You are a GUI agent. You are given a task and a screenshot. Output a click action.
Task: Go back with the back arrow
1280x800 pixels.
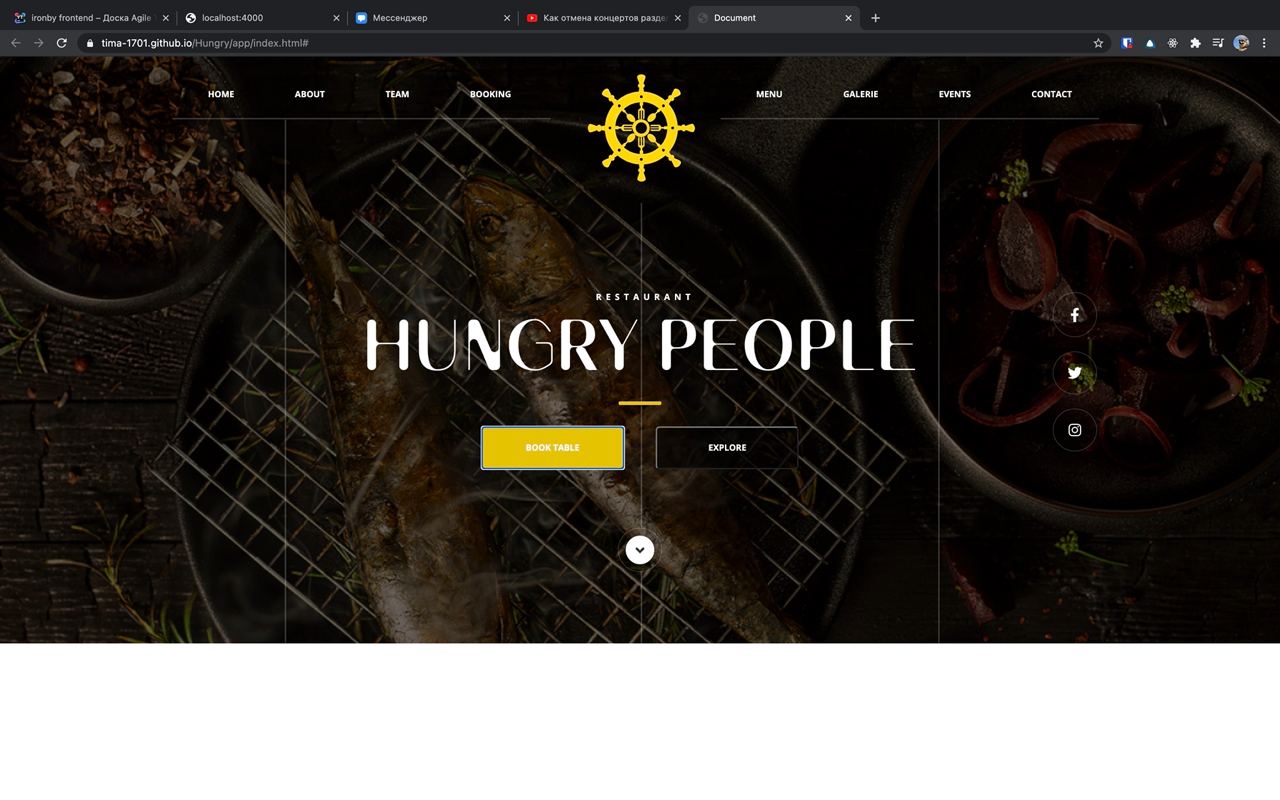[15, 43]
